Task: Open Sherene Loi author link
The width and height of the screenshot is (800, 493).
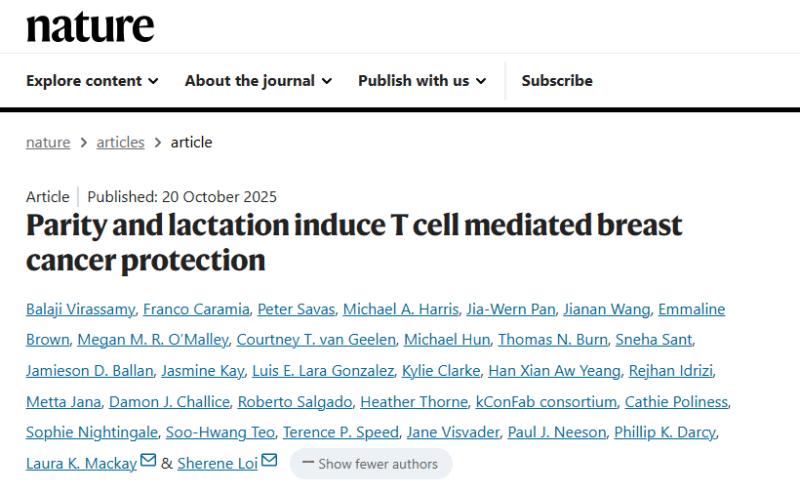Action: pos(219,463)
